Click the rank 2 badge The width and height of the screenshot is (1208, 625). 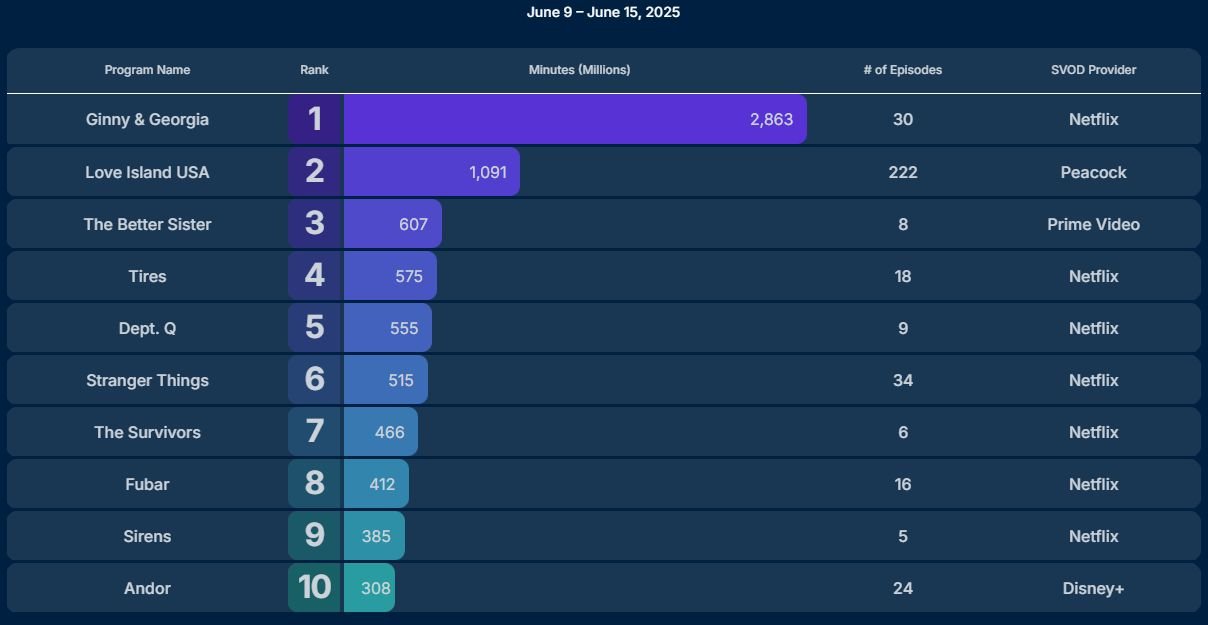(x=315, y=171)
